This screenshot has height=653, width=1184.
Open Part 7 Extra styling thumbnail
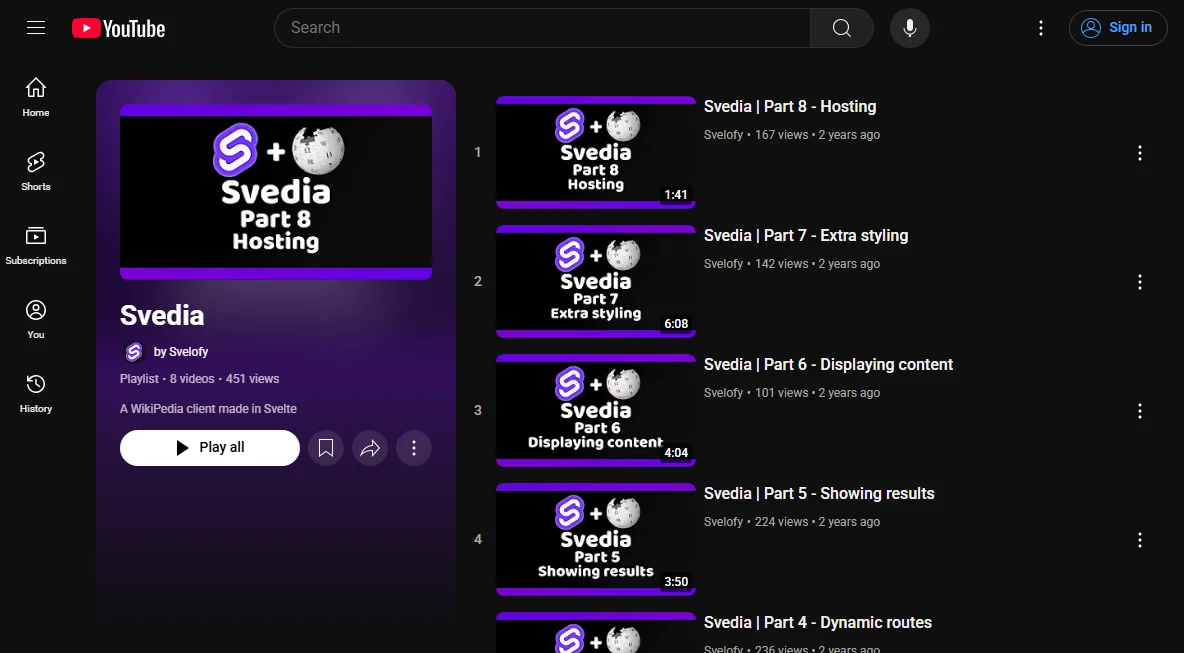[595, 281]
